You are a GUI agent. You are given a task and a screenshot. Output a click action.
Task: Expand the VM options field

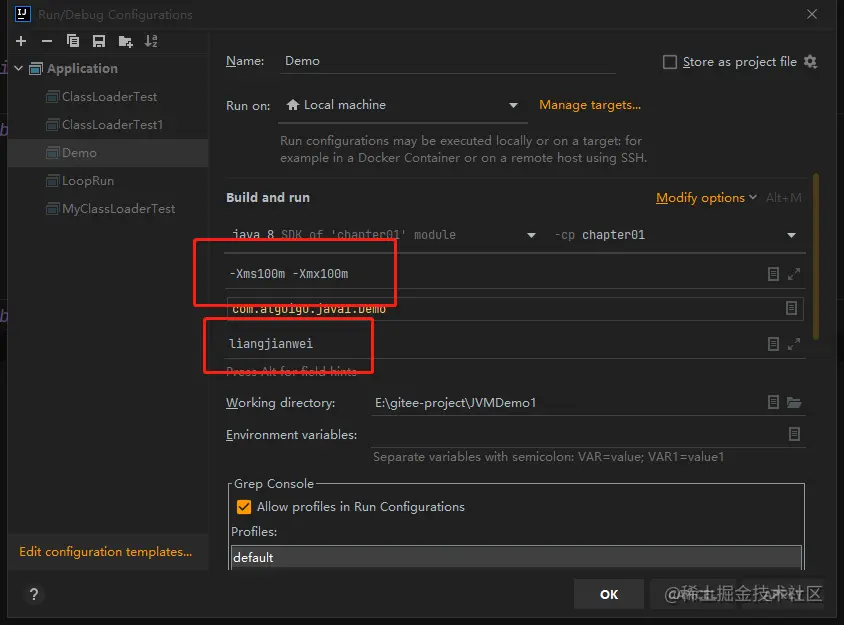pos(793,274)
